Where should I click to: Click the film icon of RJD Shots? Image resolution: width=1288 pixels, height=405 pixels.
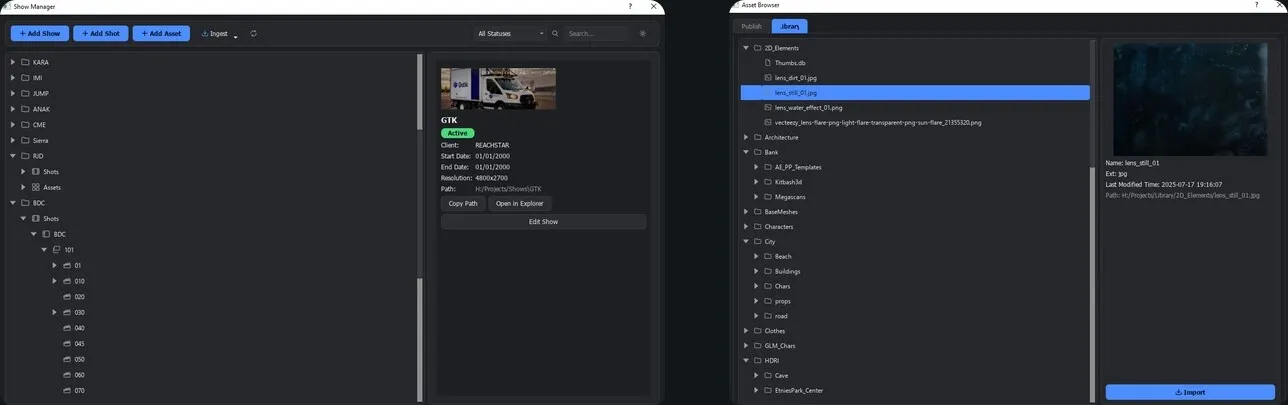coord(36,172)
